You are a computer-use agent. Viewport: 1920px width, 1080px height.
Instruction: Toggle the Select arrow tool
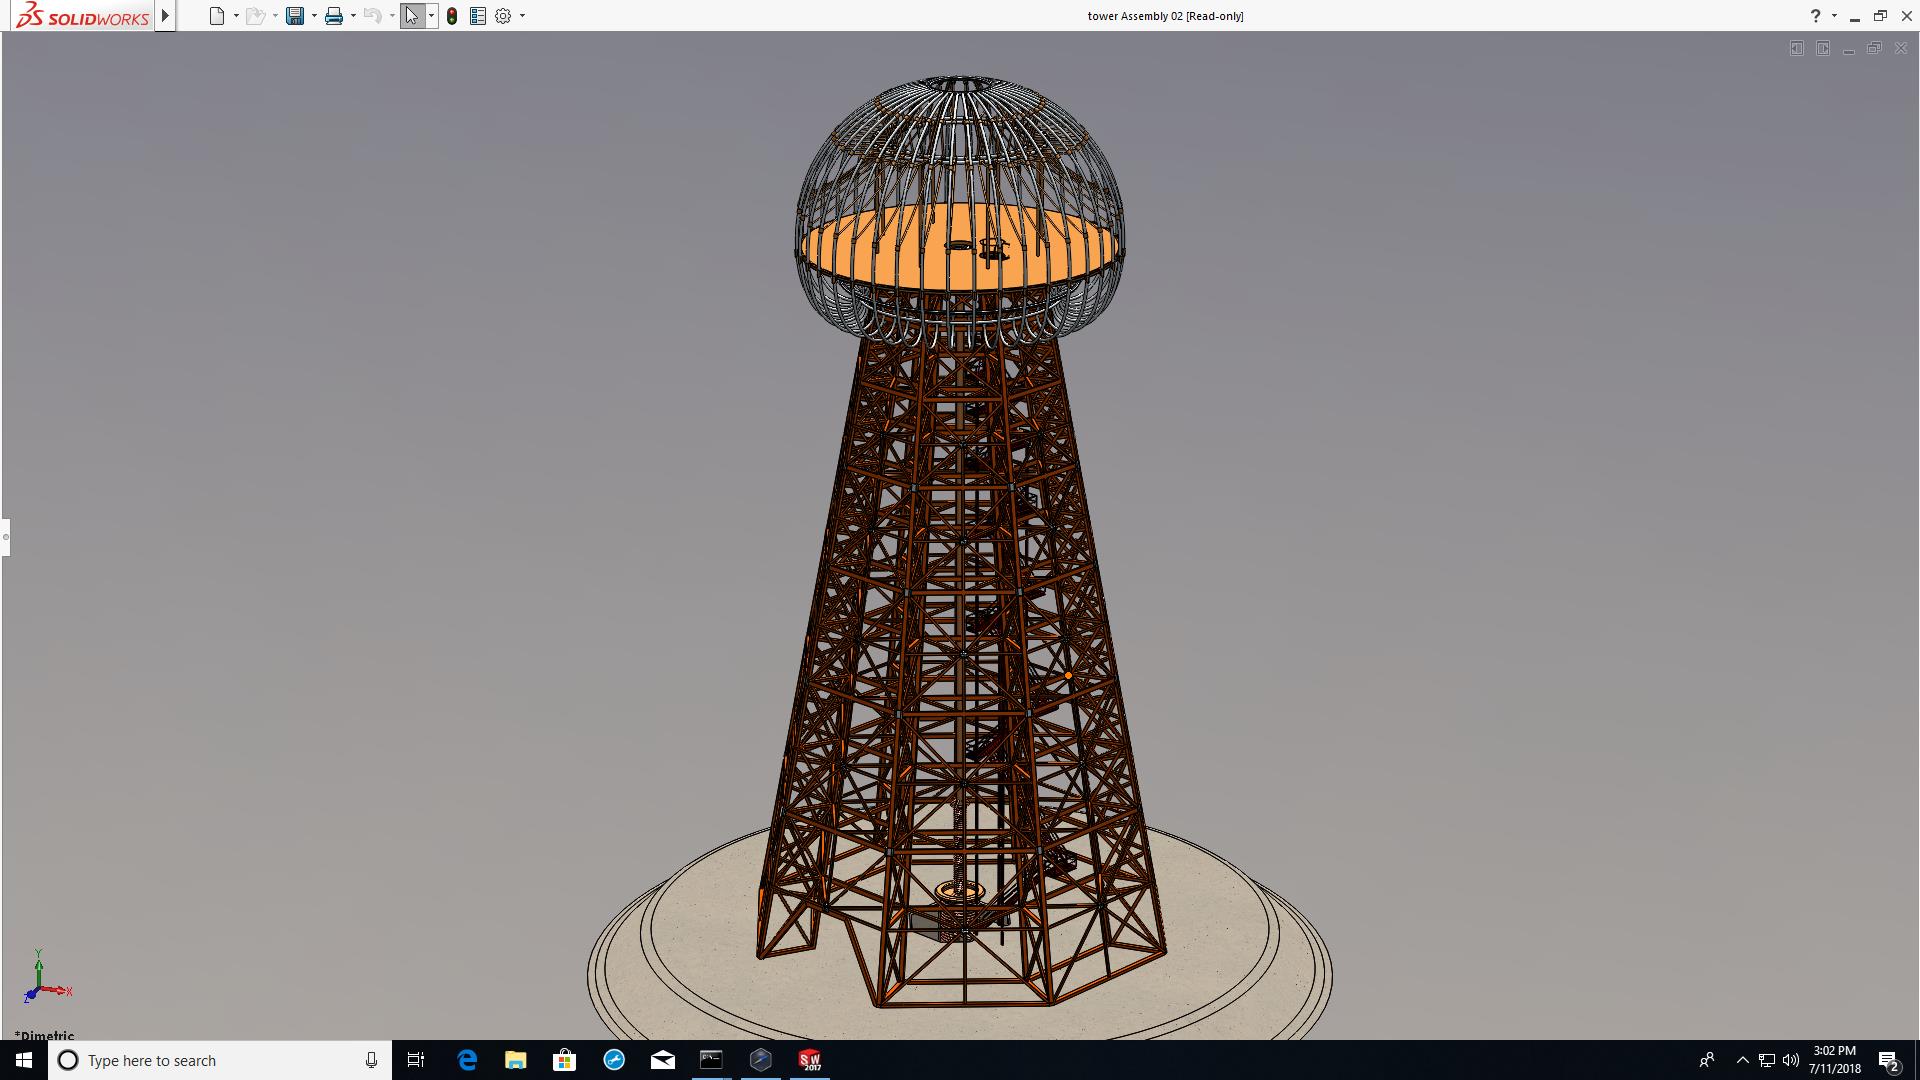[411, 16]
